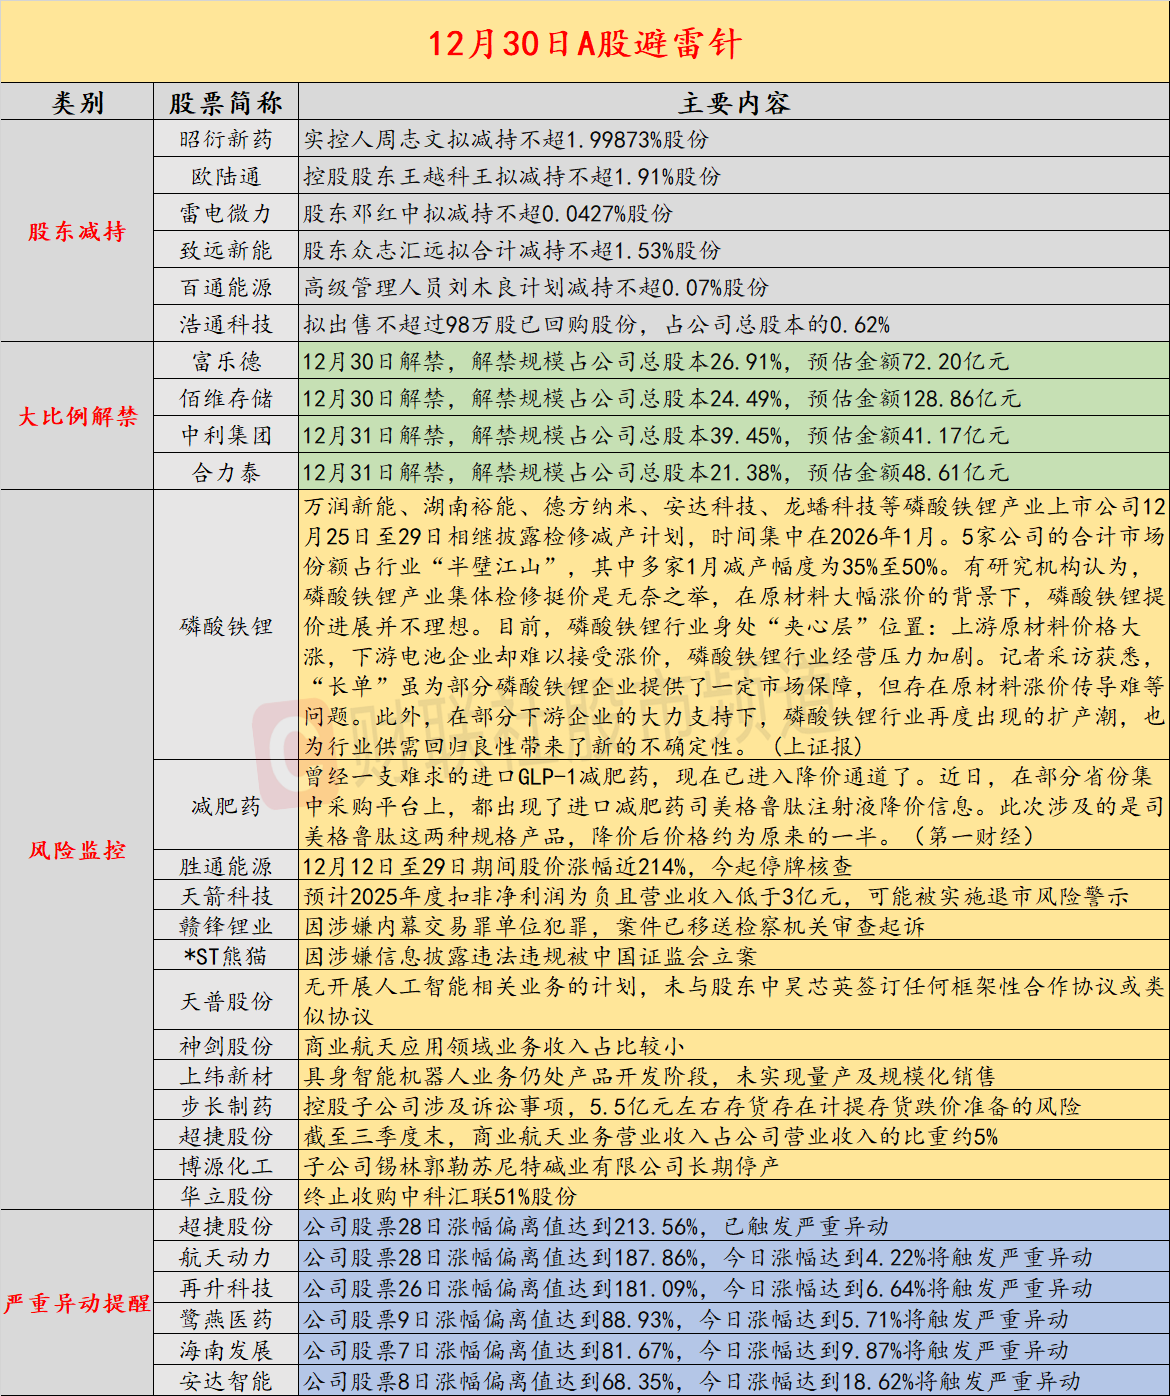This screenshot has height=1396, width=1170.
Task: Click the 中利集团 unlock detail with 41.17亿元
Action: click(656, 435)
